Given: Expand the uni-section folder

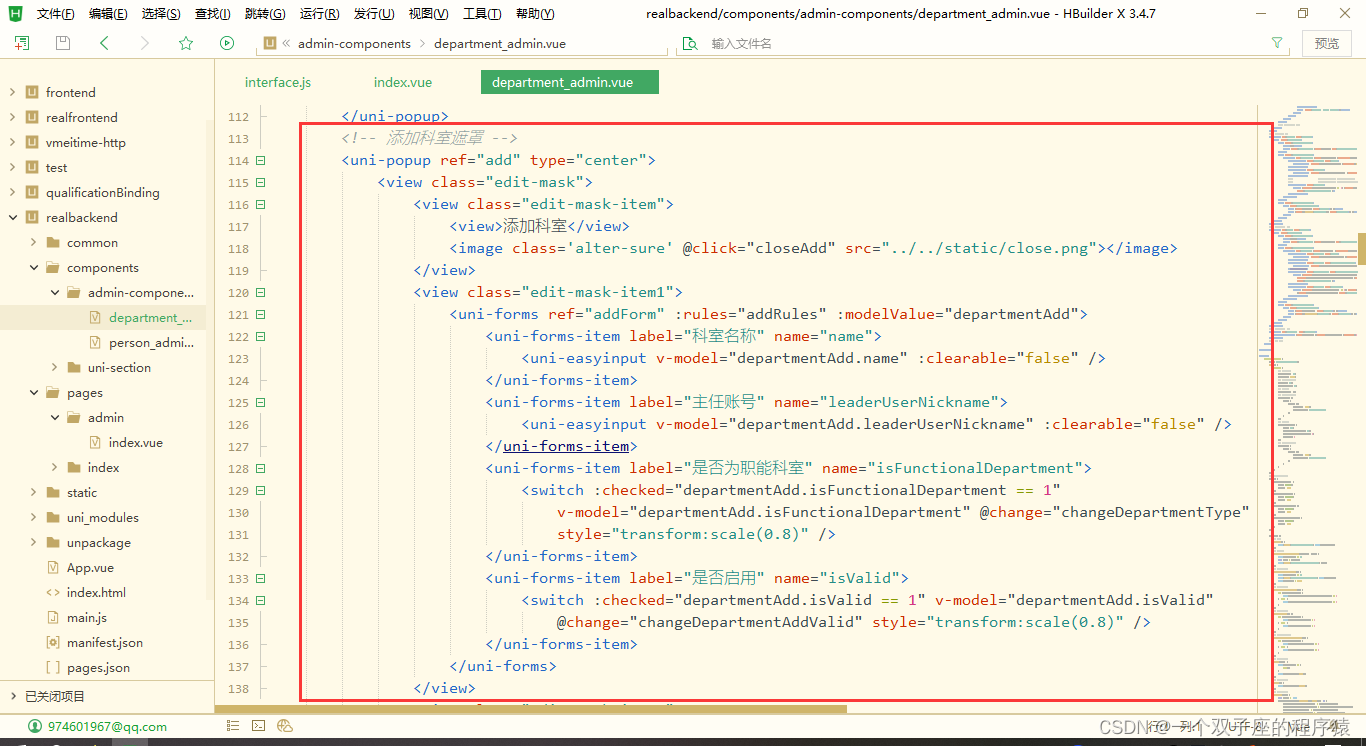Looking at the screenshot, I should 54,367.
